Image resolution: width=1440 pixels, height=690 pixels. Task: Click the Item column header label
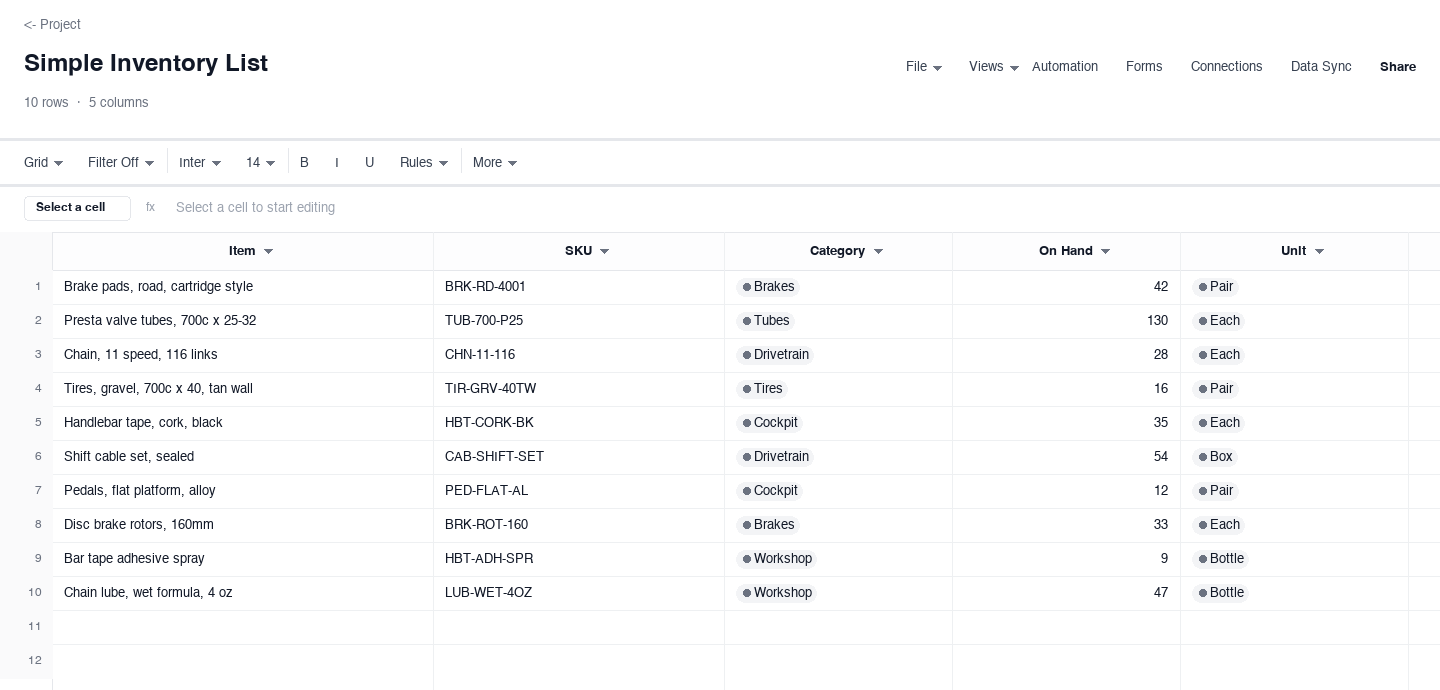[x=242, y=251]
